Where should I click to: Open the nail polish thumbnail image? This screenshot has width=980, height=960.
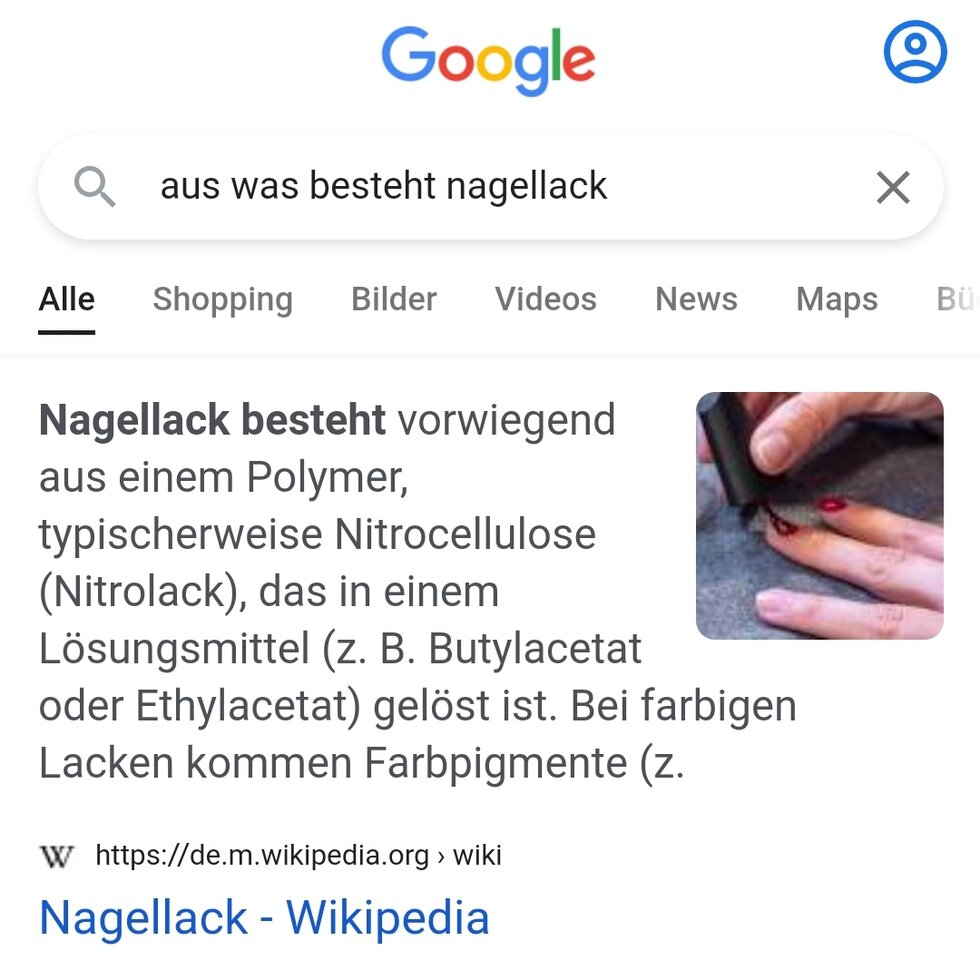(819, 516)
